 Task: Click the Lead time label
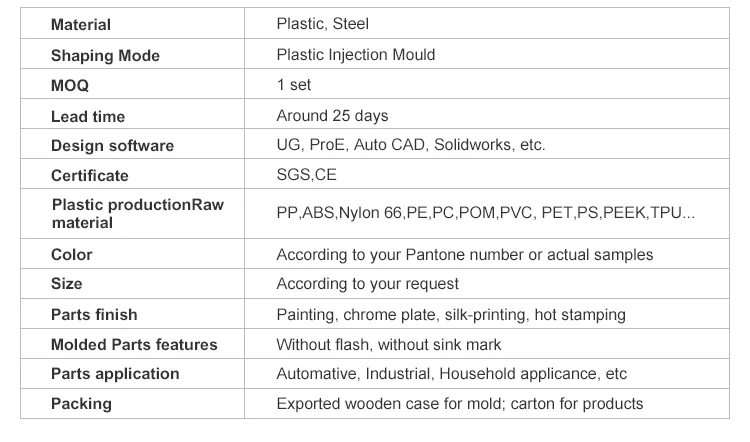point(88,117)
